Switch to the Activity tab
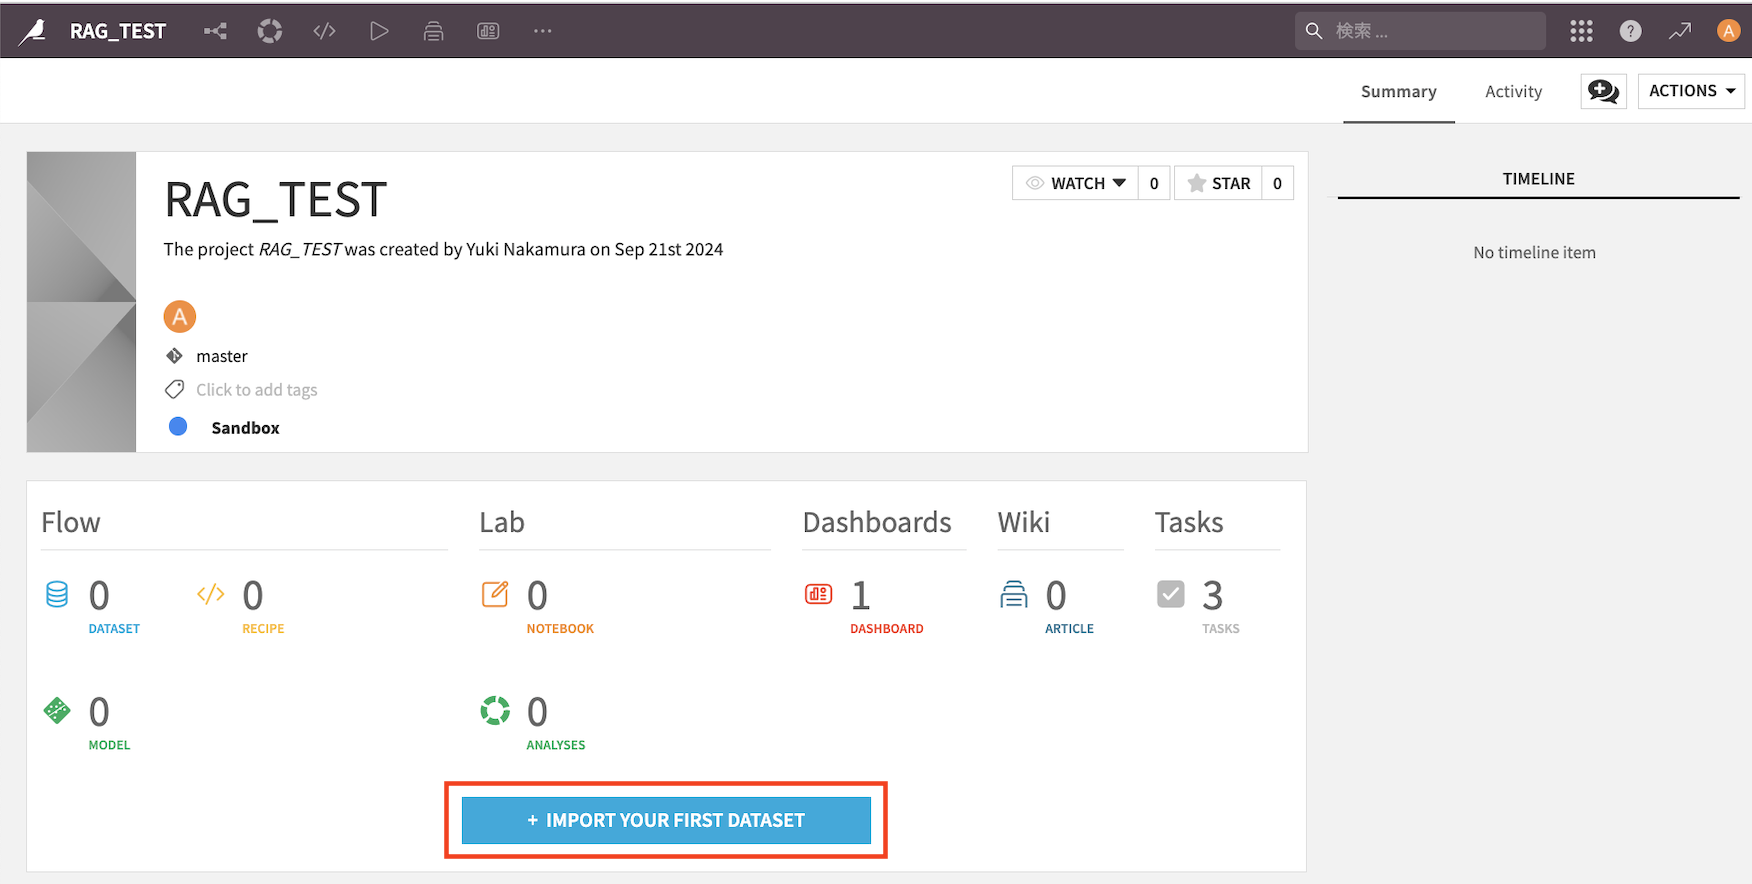This screenshot has width=1752, height=884. click(1513, 92)
